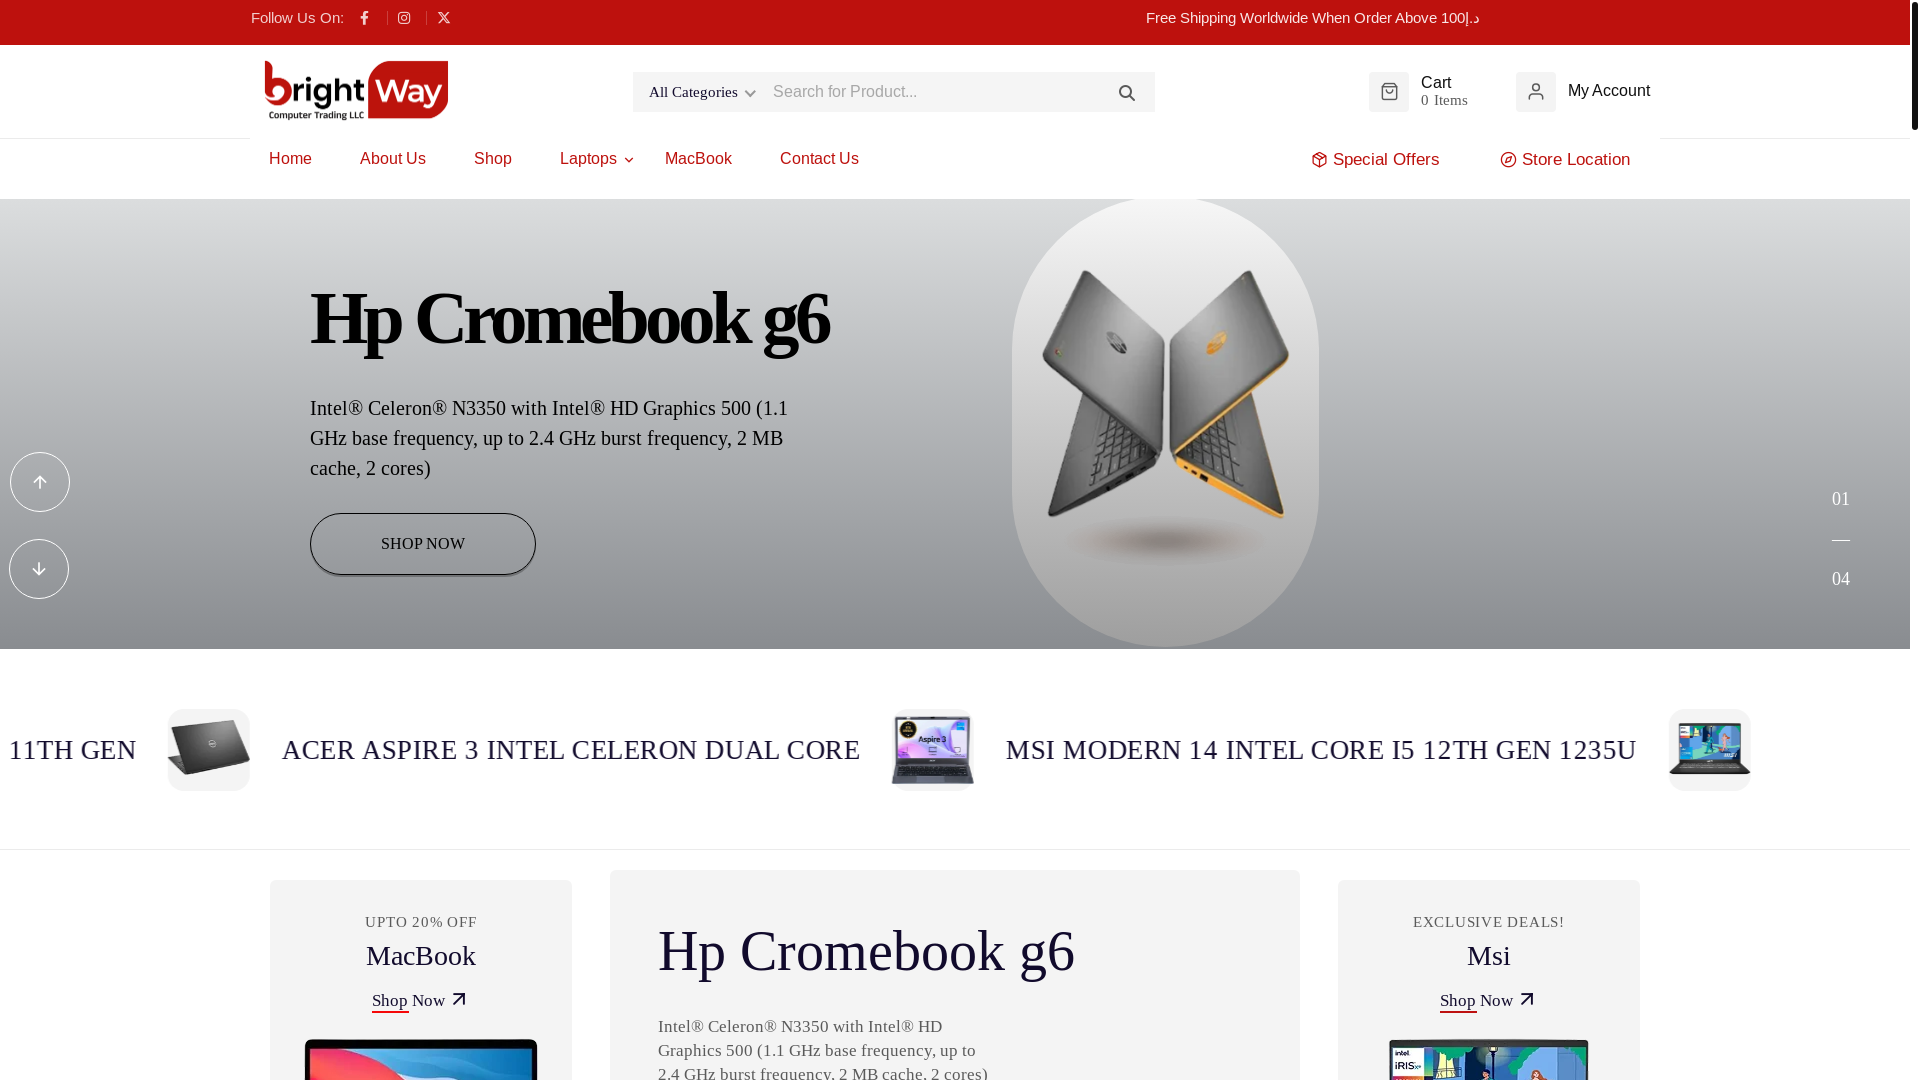
Task: Click the Special Offers box icon
Action: (1319, 160)
